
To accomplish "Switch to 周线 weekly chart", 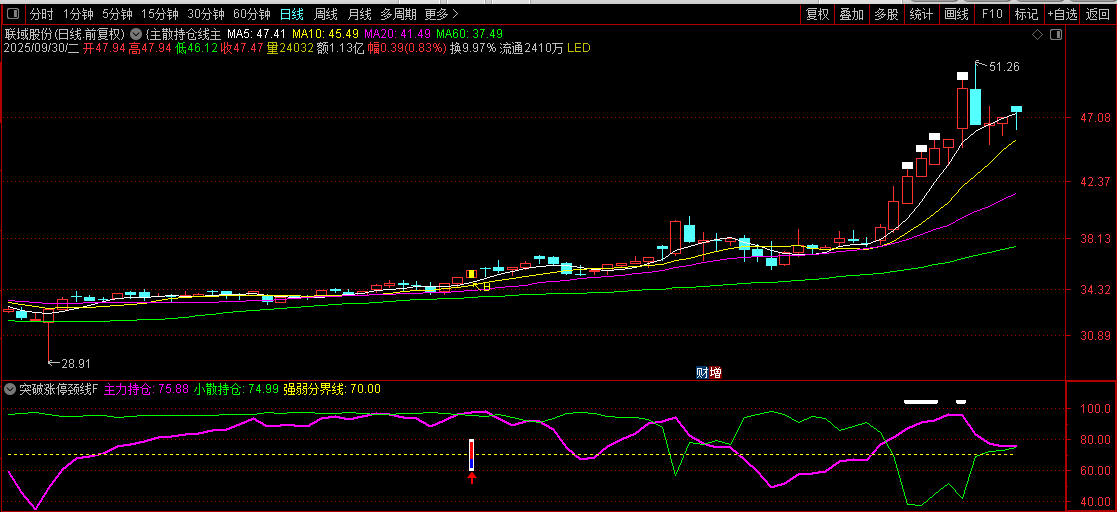I will 326,14.
